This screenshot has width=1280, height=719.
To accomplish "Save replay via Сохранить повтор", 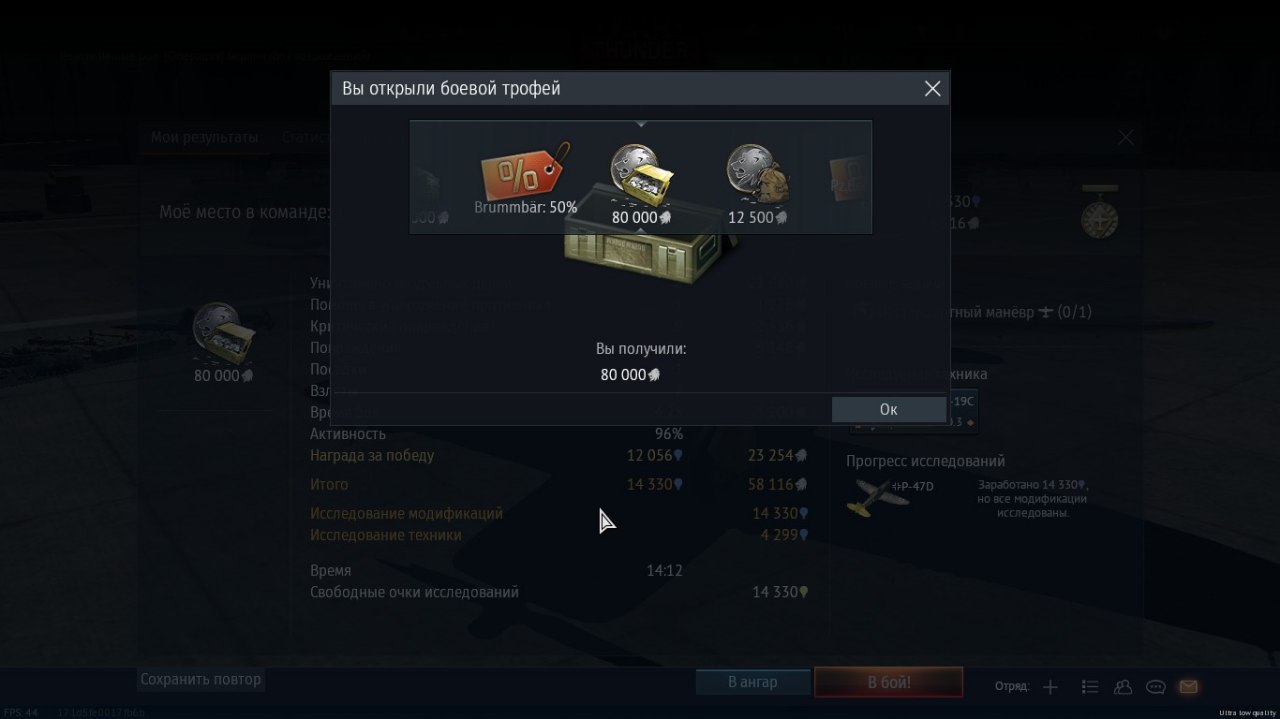I will click(201, 679).
